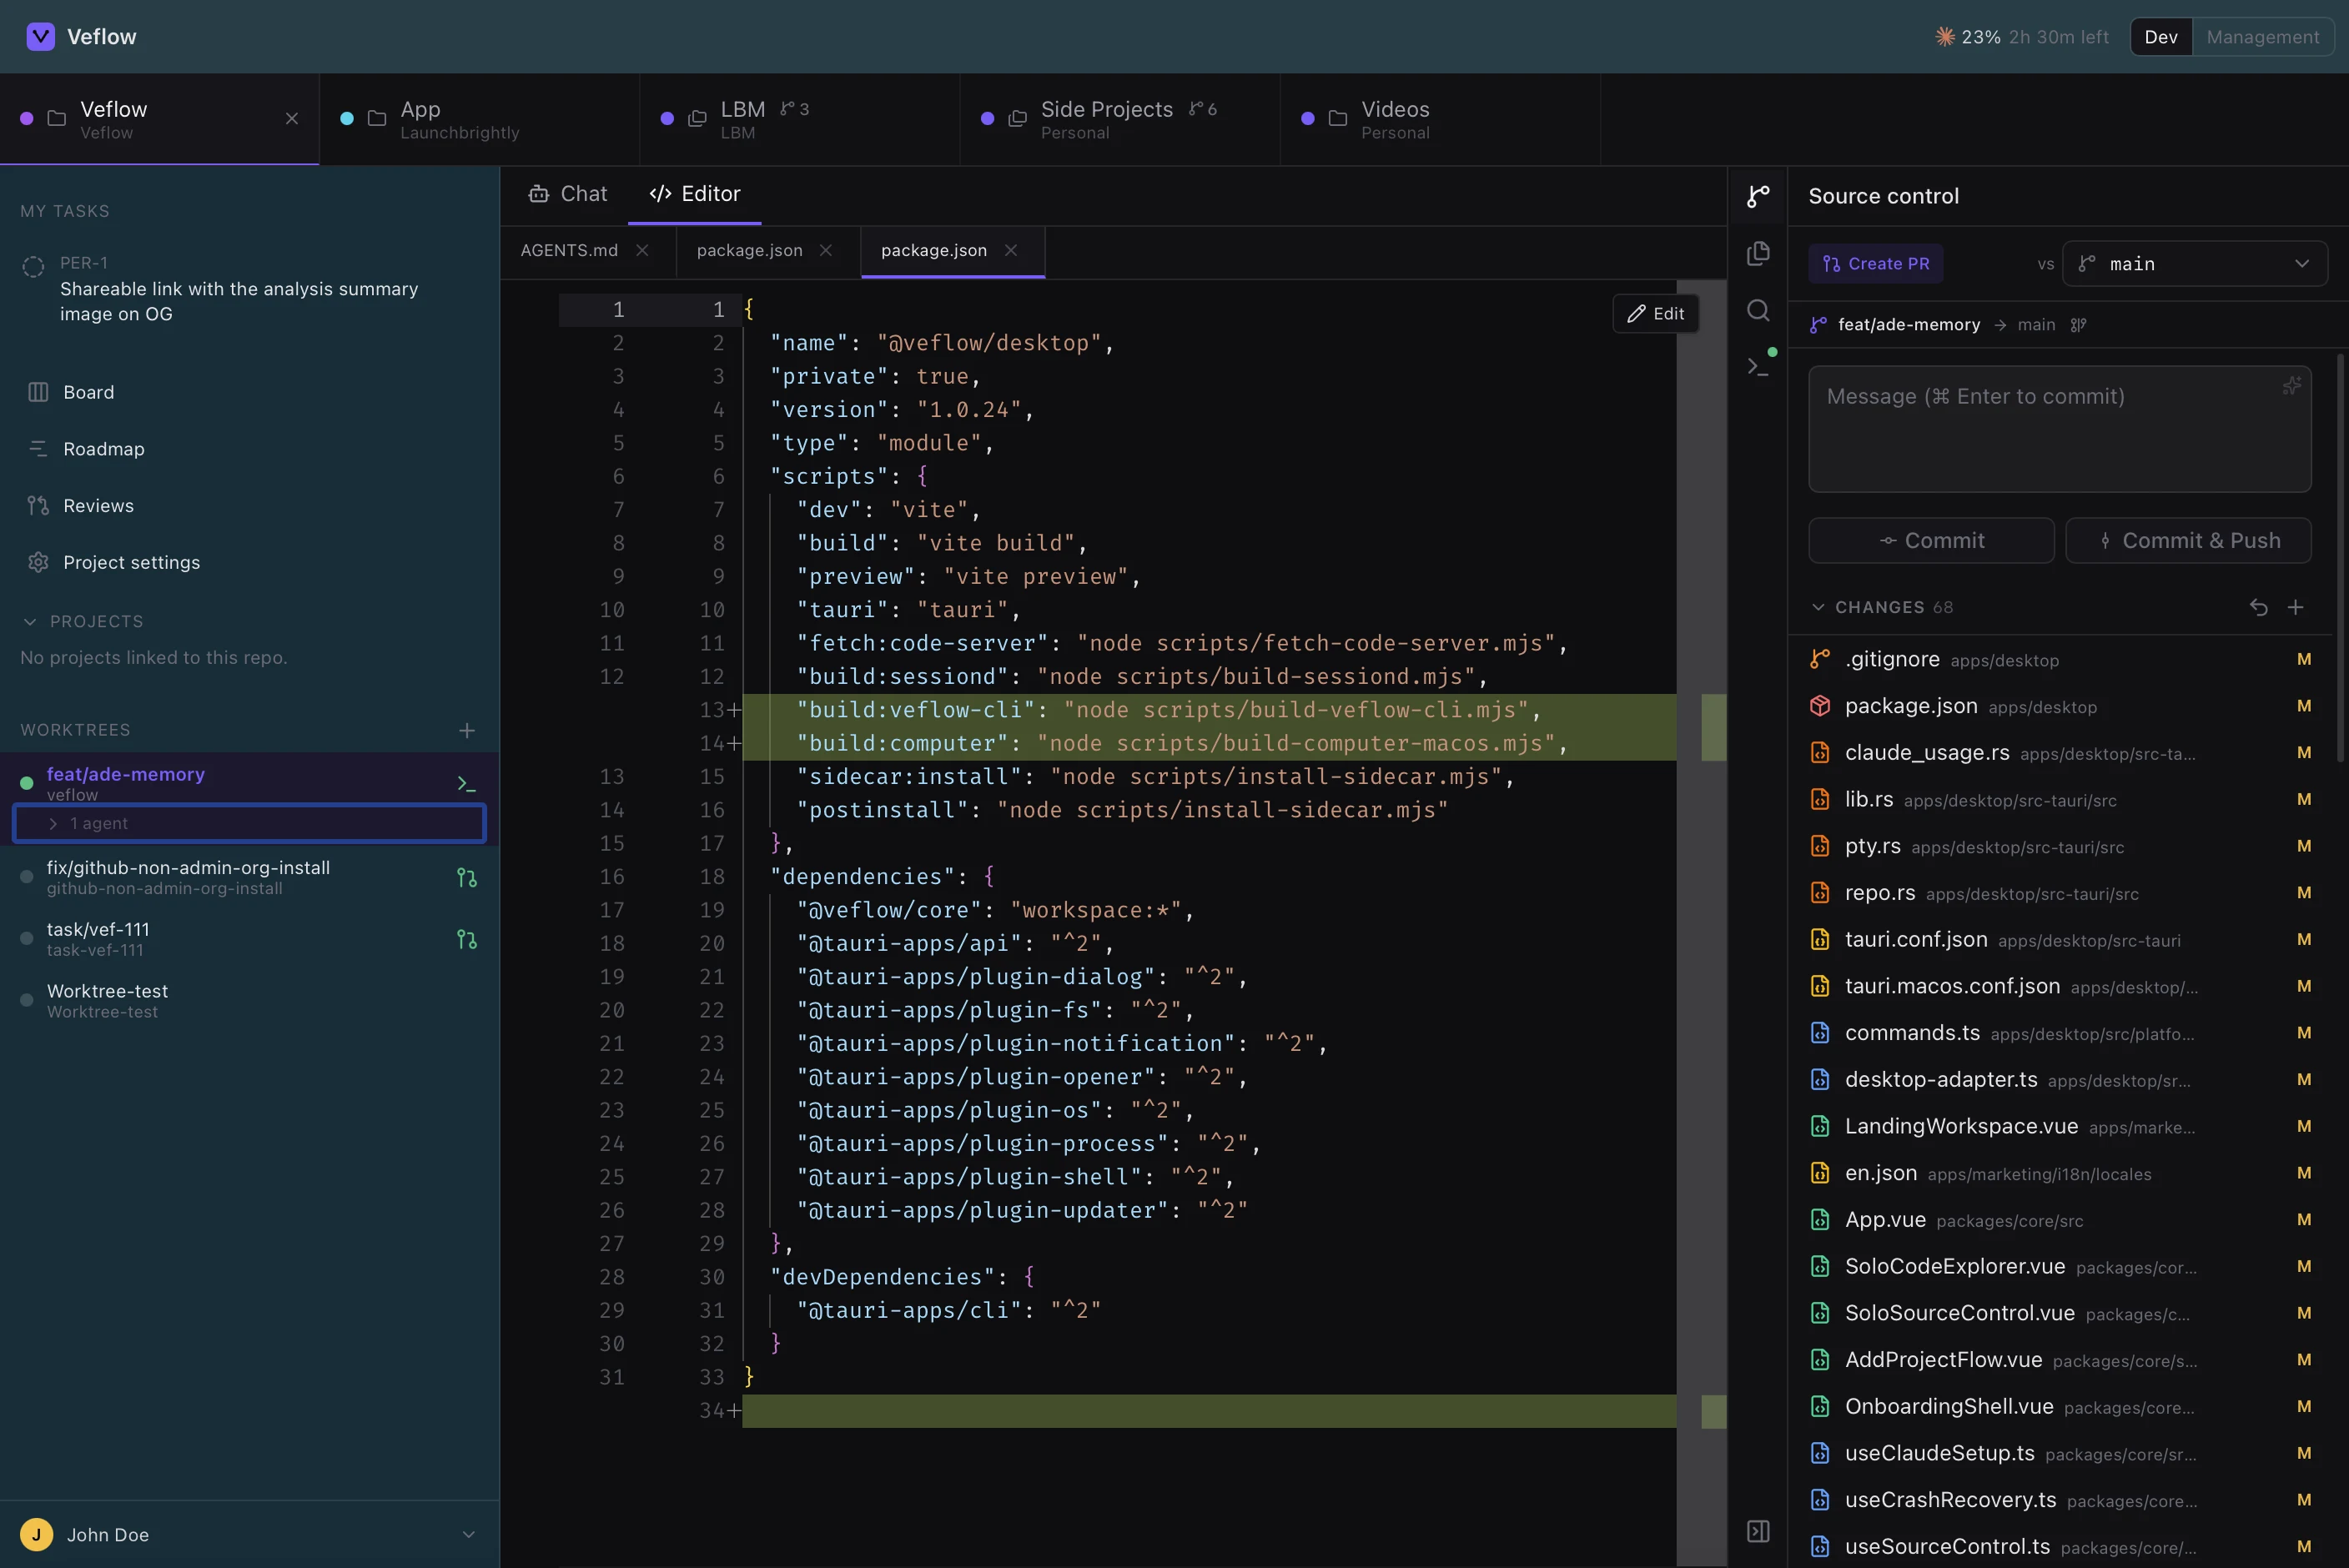Stage all changes with plus icon

coord(2295,607)
